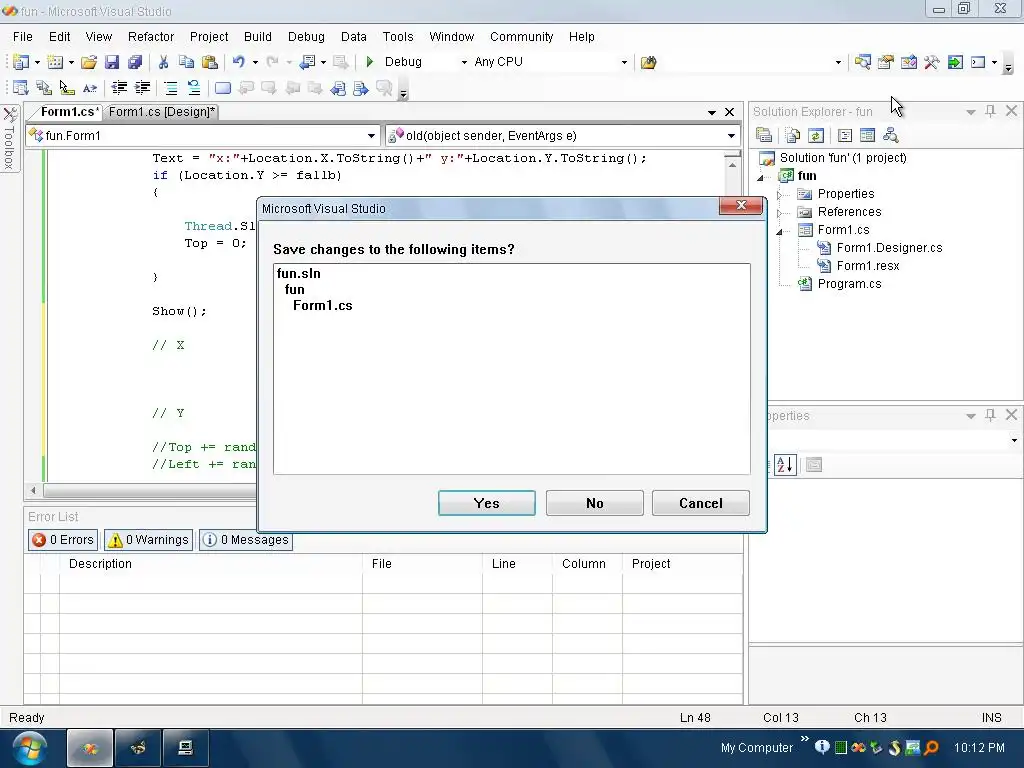Click the Save floppy disk icon
Screen dimensions: 1024x768
(x=112, y=62)
